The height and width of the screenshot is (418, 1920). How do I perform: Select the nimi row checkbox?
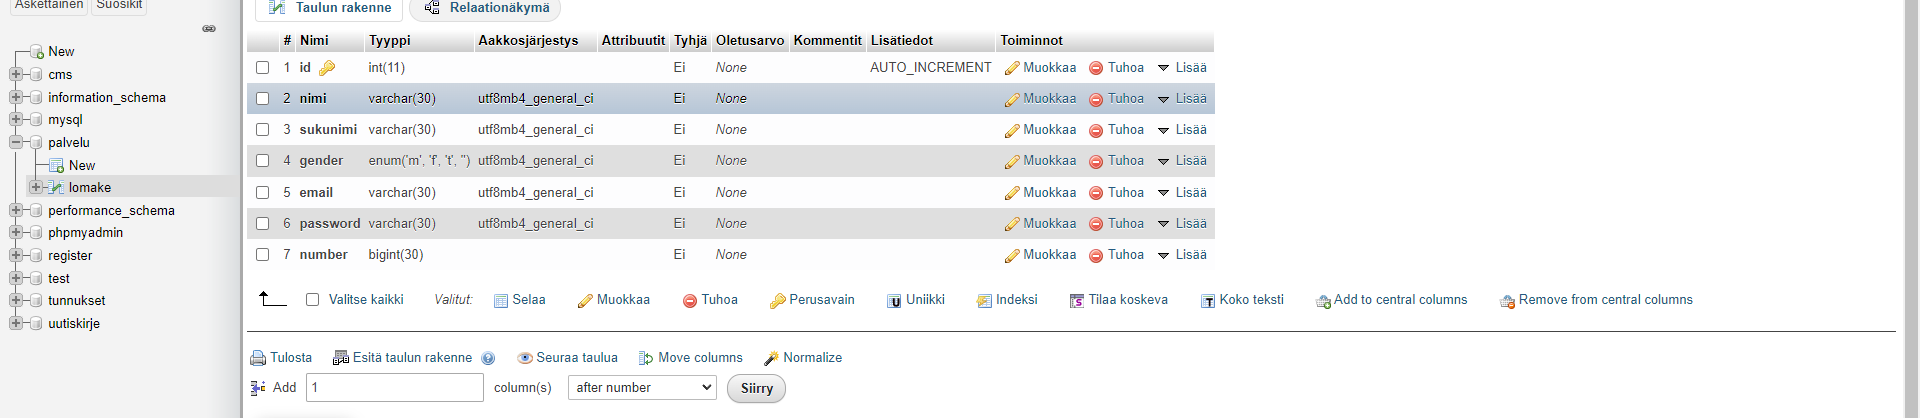[262, 99]
